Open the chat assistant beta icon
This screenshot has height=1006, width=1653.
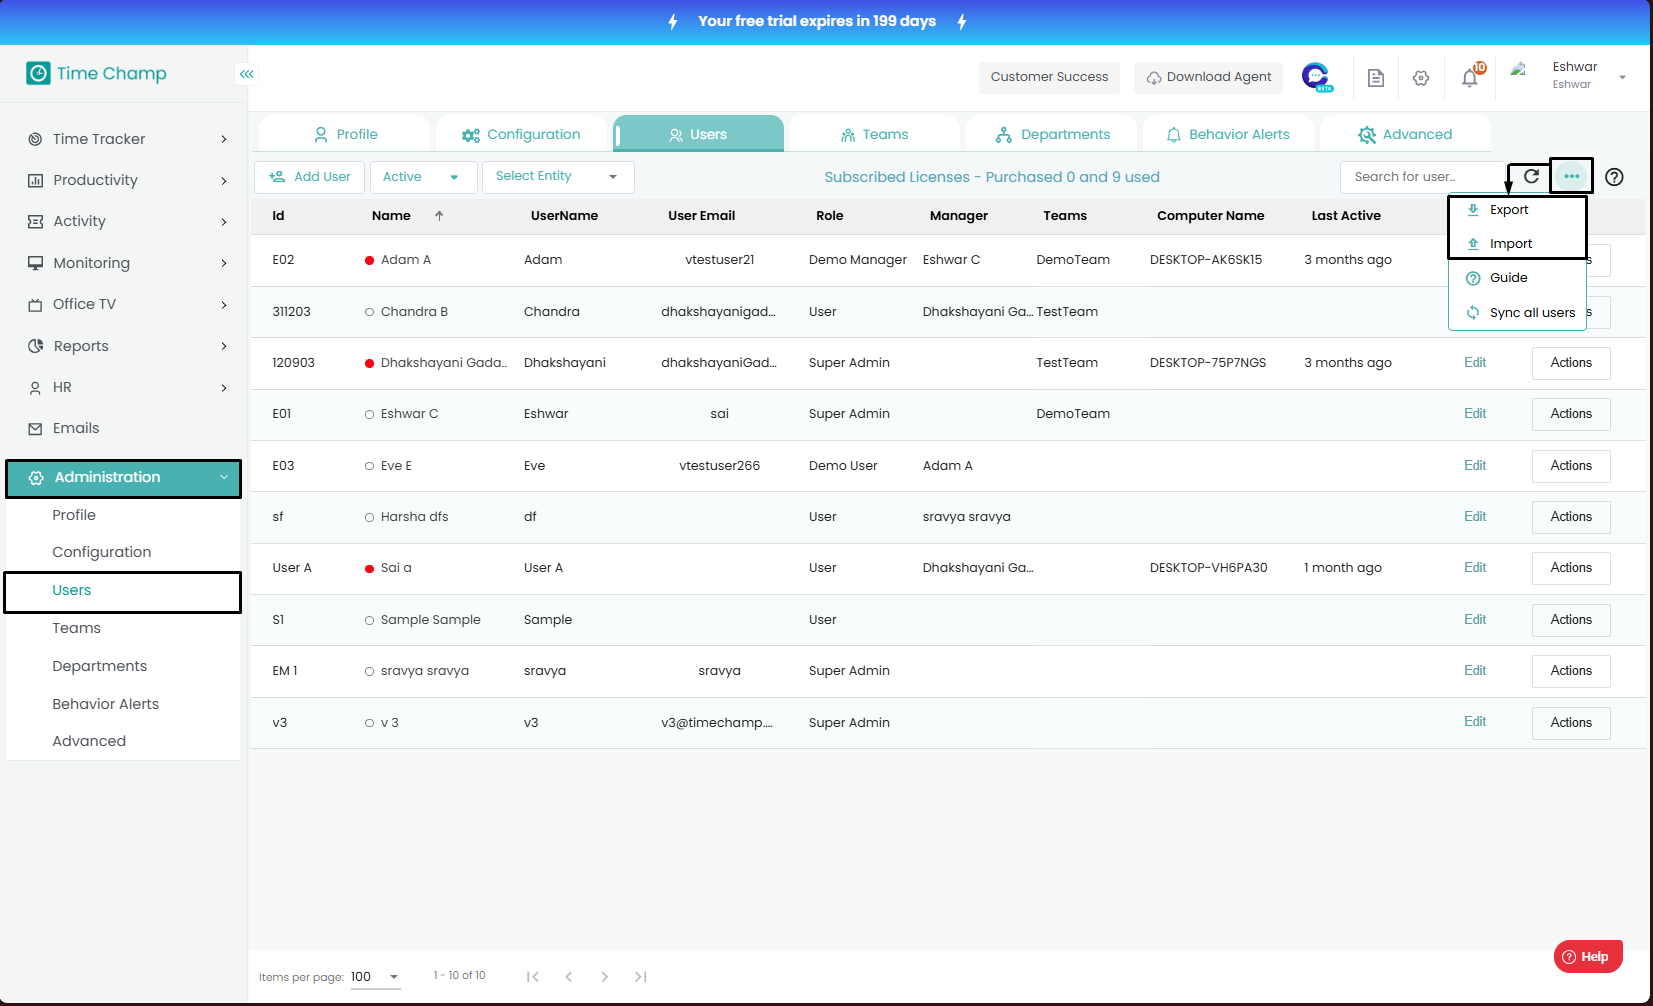point(1316,77)
